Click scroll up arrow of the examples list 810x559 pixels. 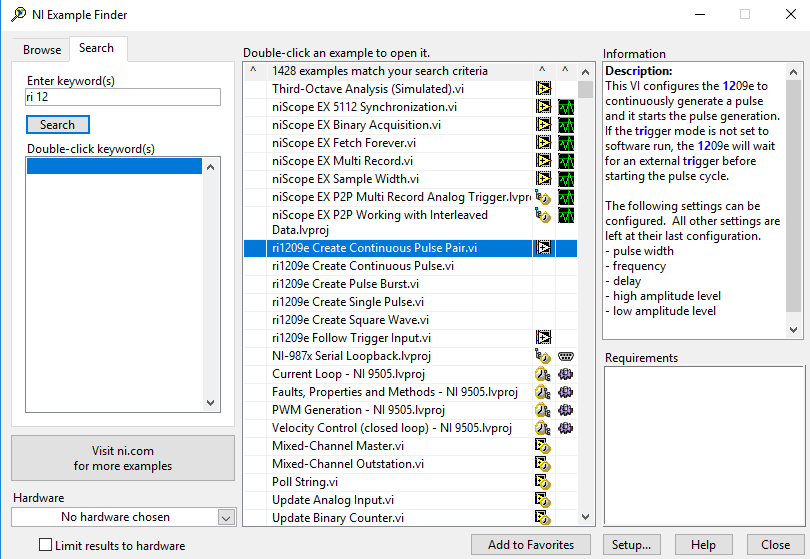coord(585,72)
